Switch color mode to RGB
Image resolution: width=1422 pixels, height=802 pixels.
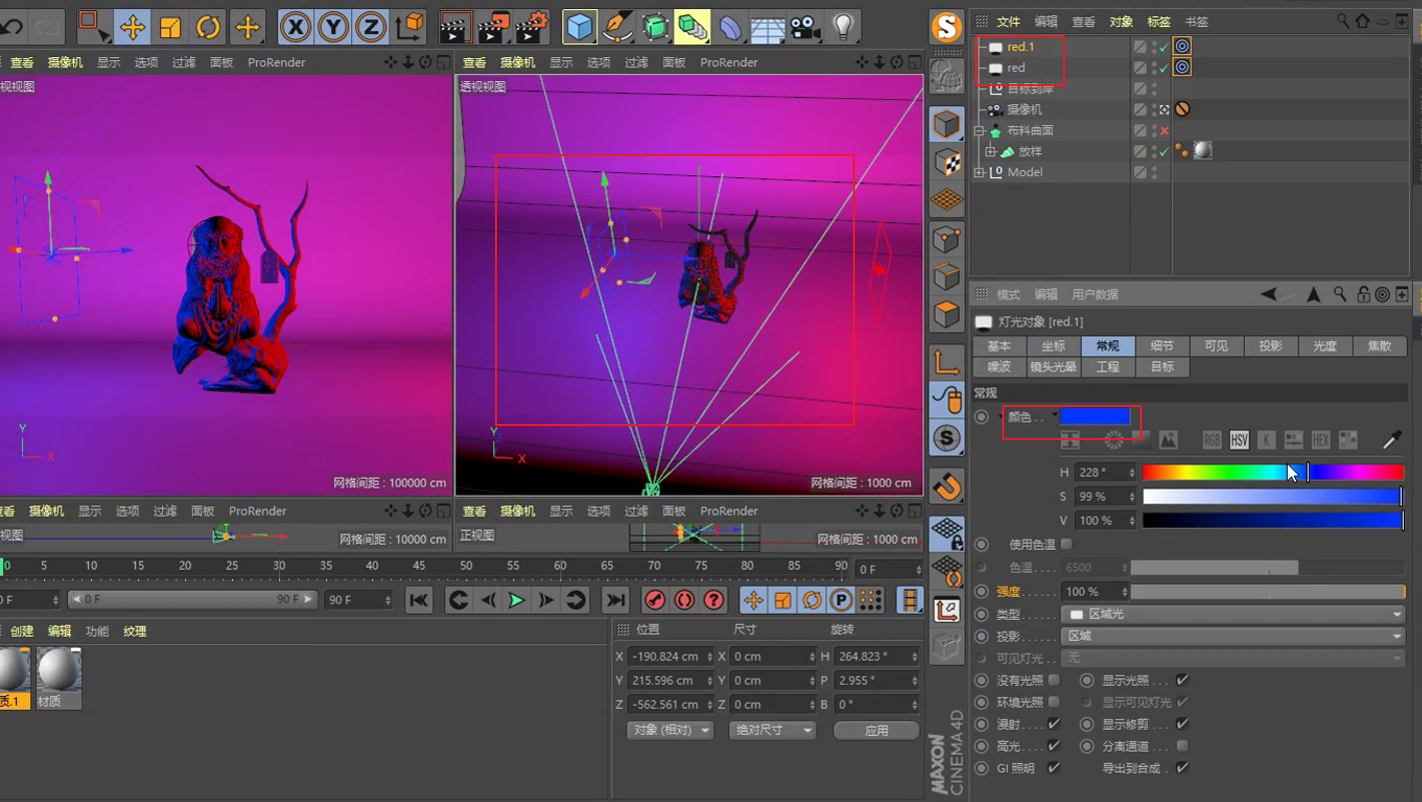point(1212,440)
